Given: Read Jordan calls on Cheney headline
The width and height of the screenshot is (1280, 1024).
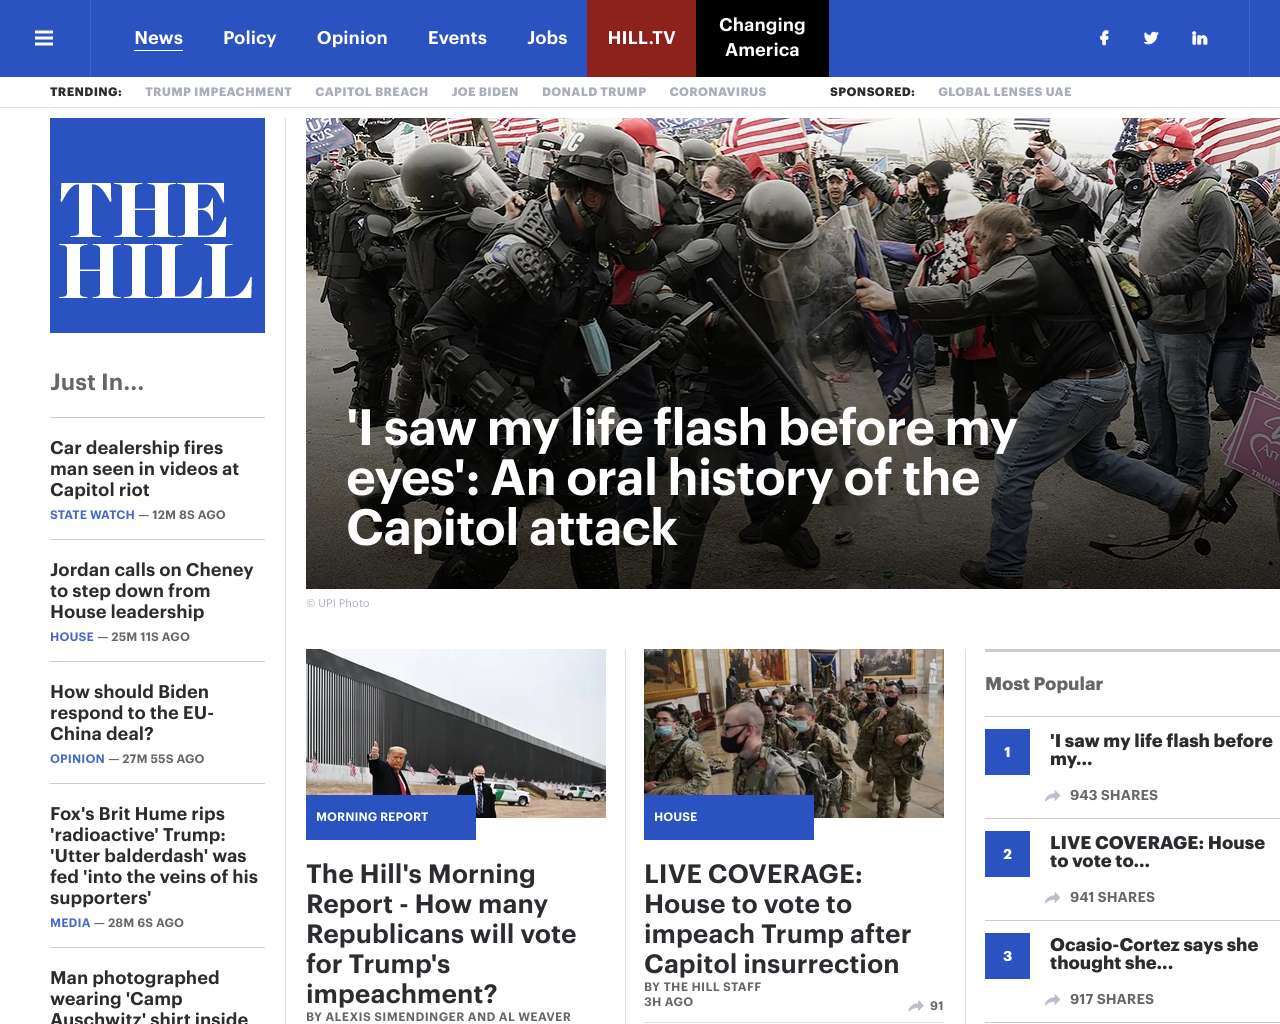Looking at the screenshot, I should click(152, 591).
